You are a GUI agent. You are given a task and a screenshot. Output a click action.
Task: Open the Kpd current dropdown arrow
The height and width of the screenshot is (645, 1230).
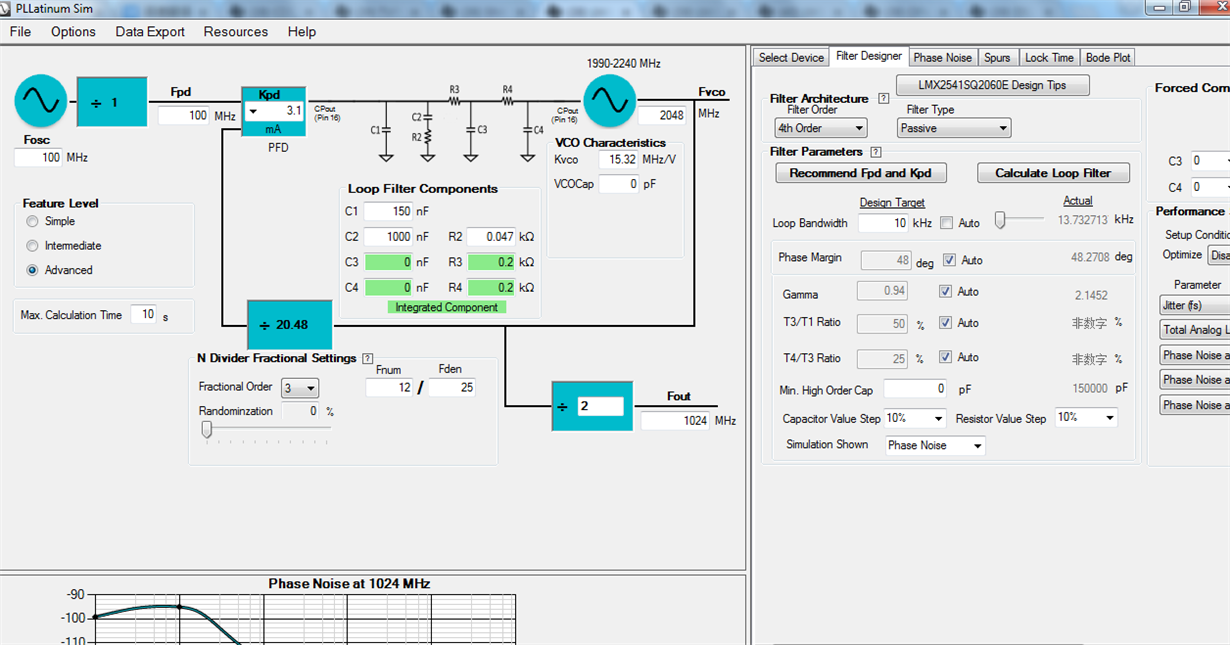(252, 112)
